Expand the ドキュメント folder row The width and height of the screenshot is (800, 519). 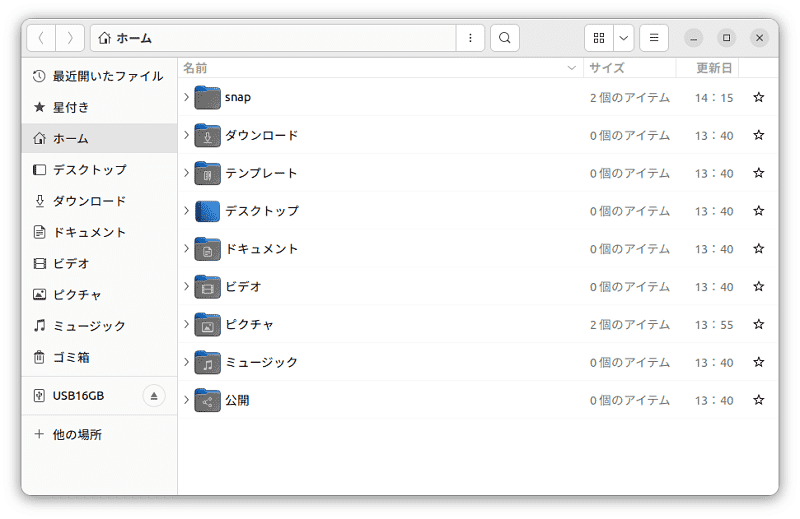point(186,248)
